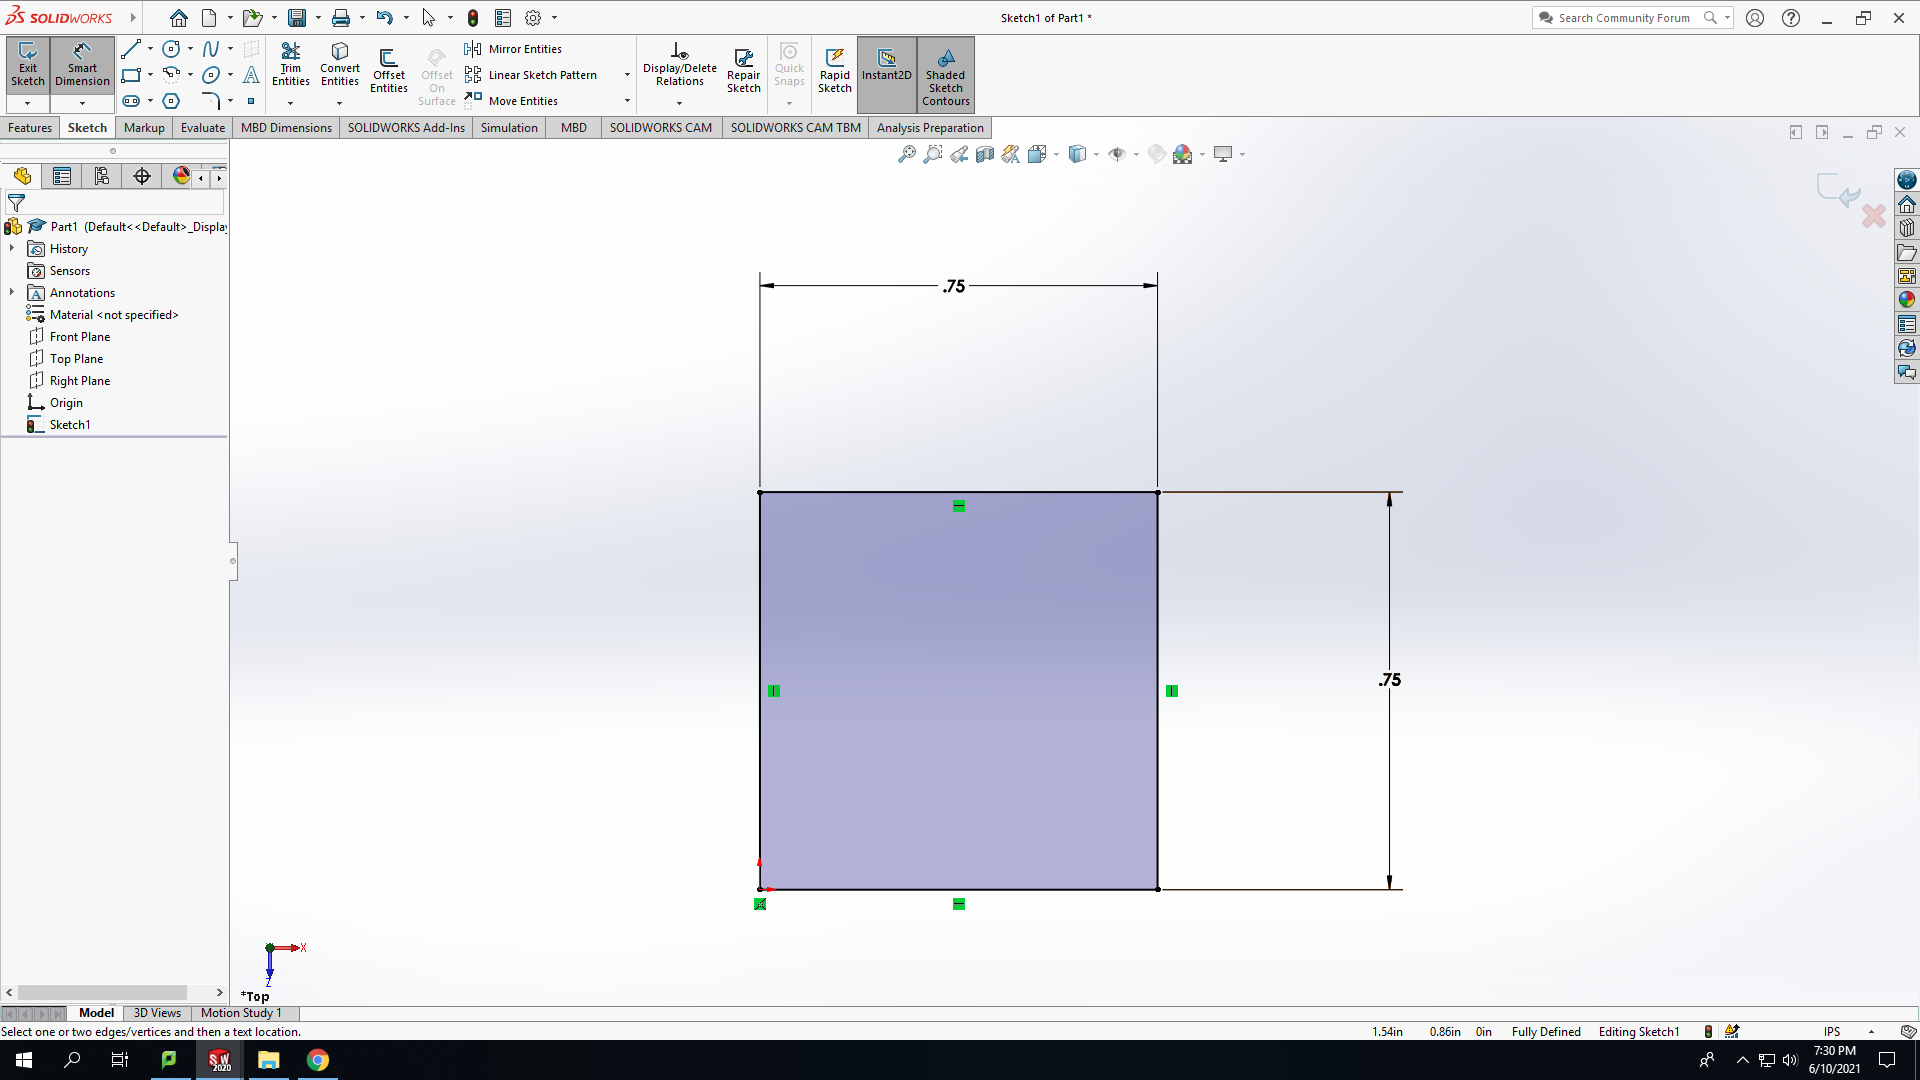Toggle Shaded Sketch Contours off
Viewport: 1920px width, 1080px height.
click(x=946, y=75)
